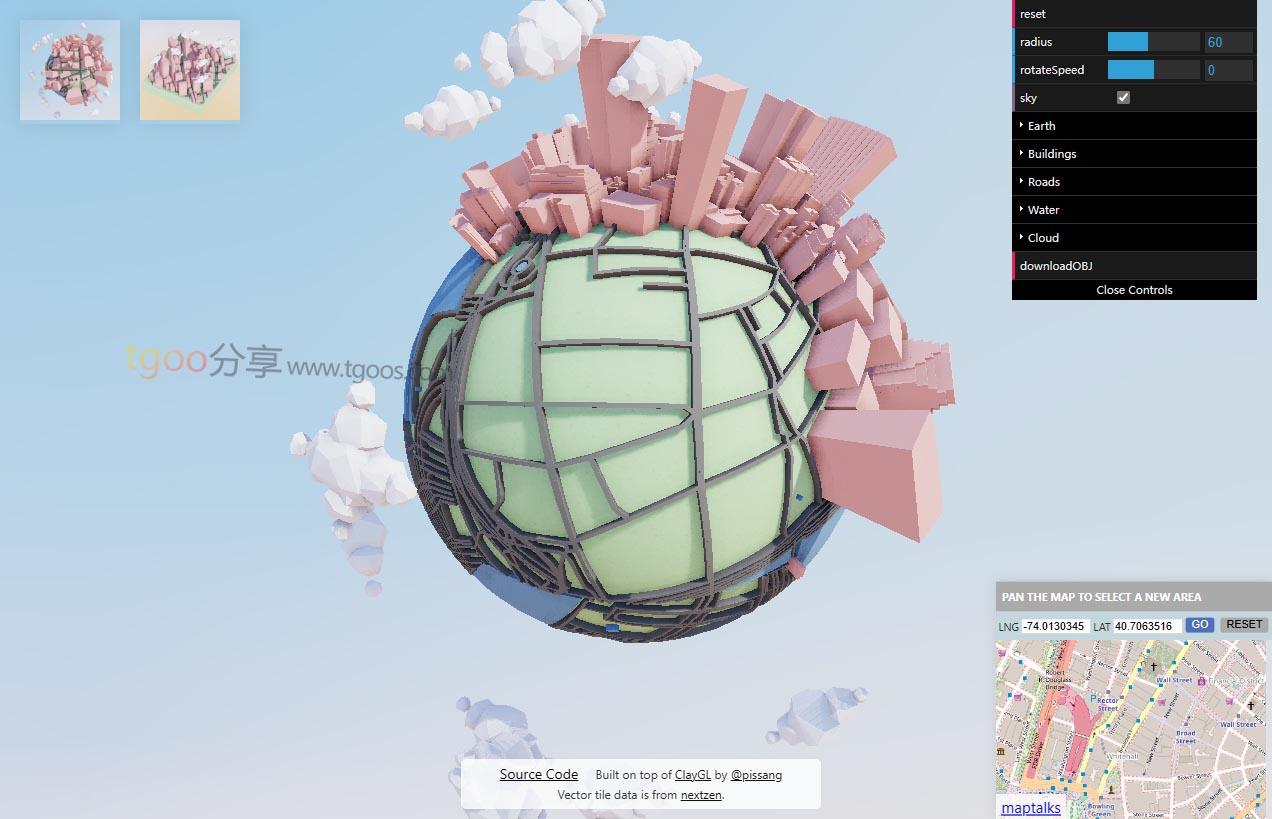Click the rotateSpeed value input field
Image resolution: width=1272 pixels, height=819 pixels.
pos(1228,70)
